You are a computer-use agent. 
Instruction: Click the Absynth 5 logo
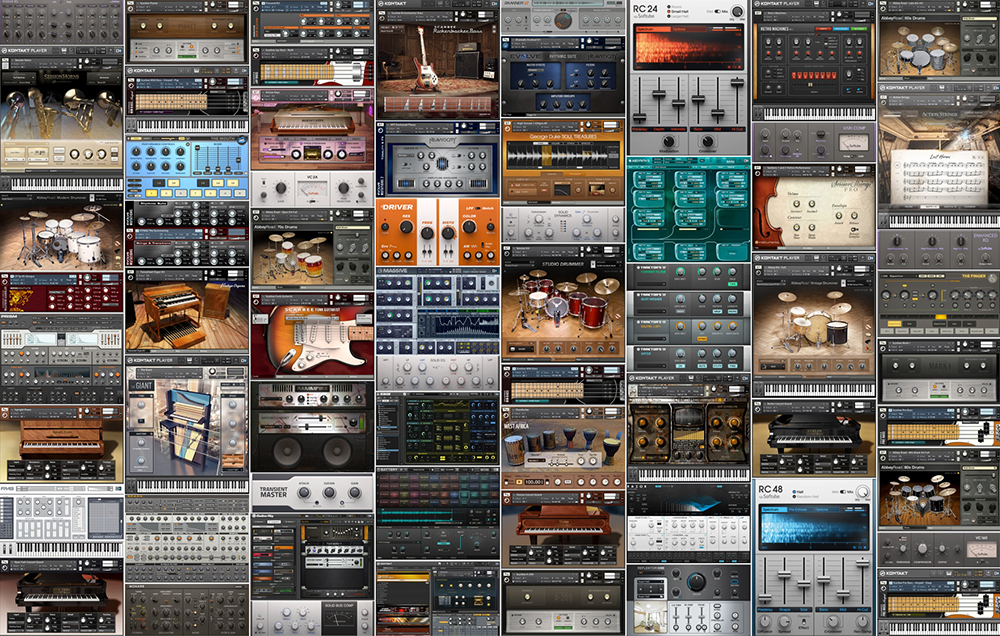tap(638, 161)
